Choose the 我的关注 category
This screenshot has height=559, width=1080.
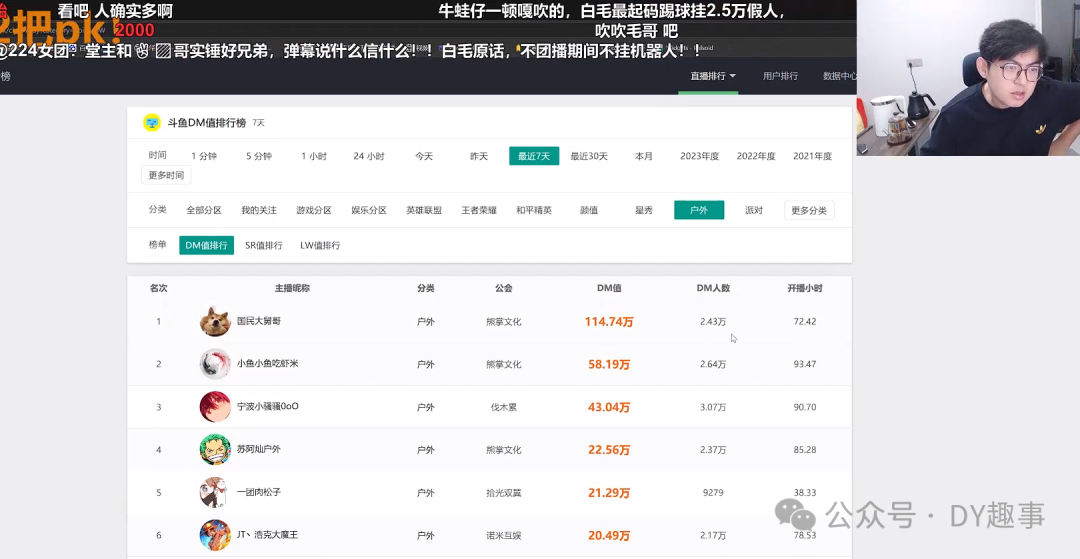tap(259, 210)
